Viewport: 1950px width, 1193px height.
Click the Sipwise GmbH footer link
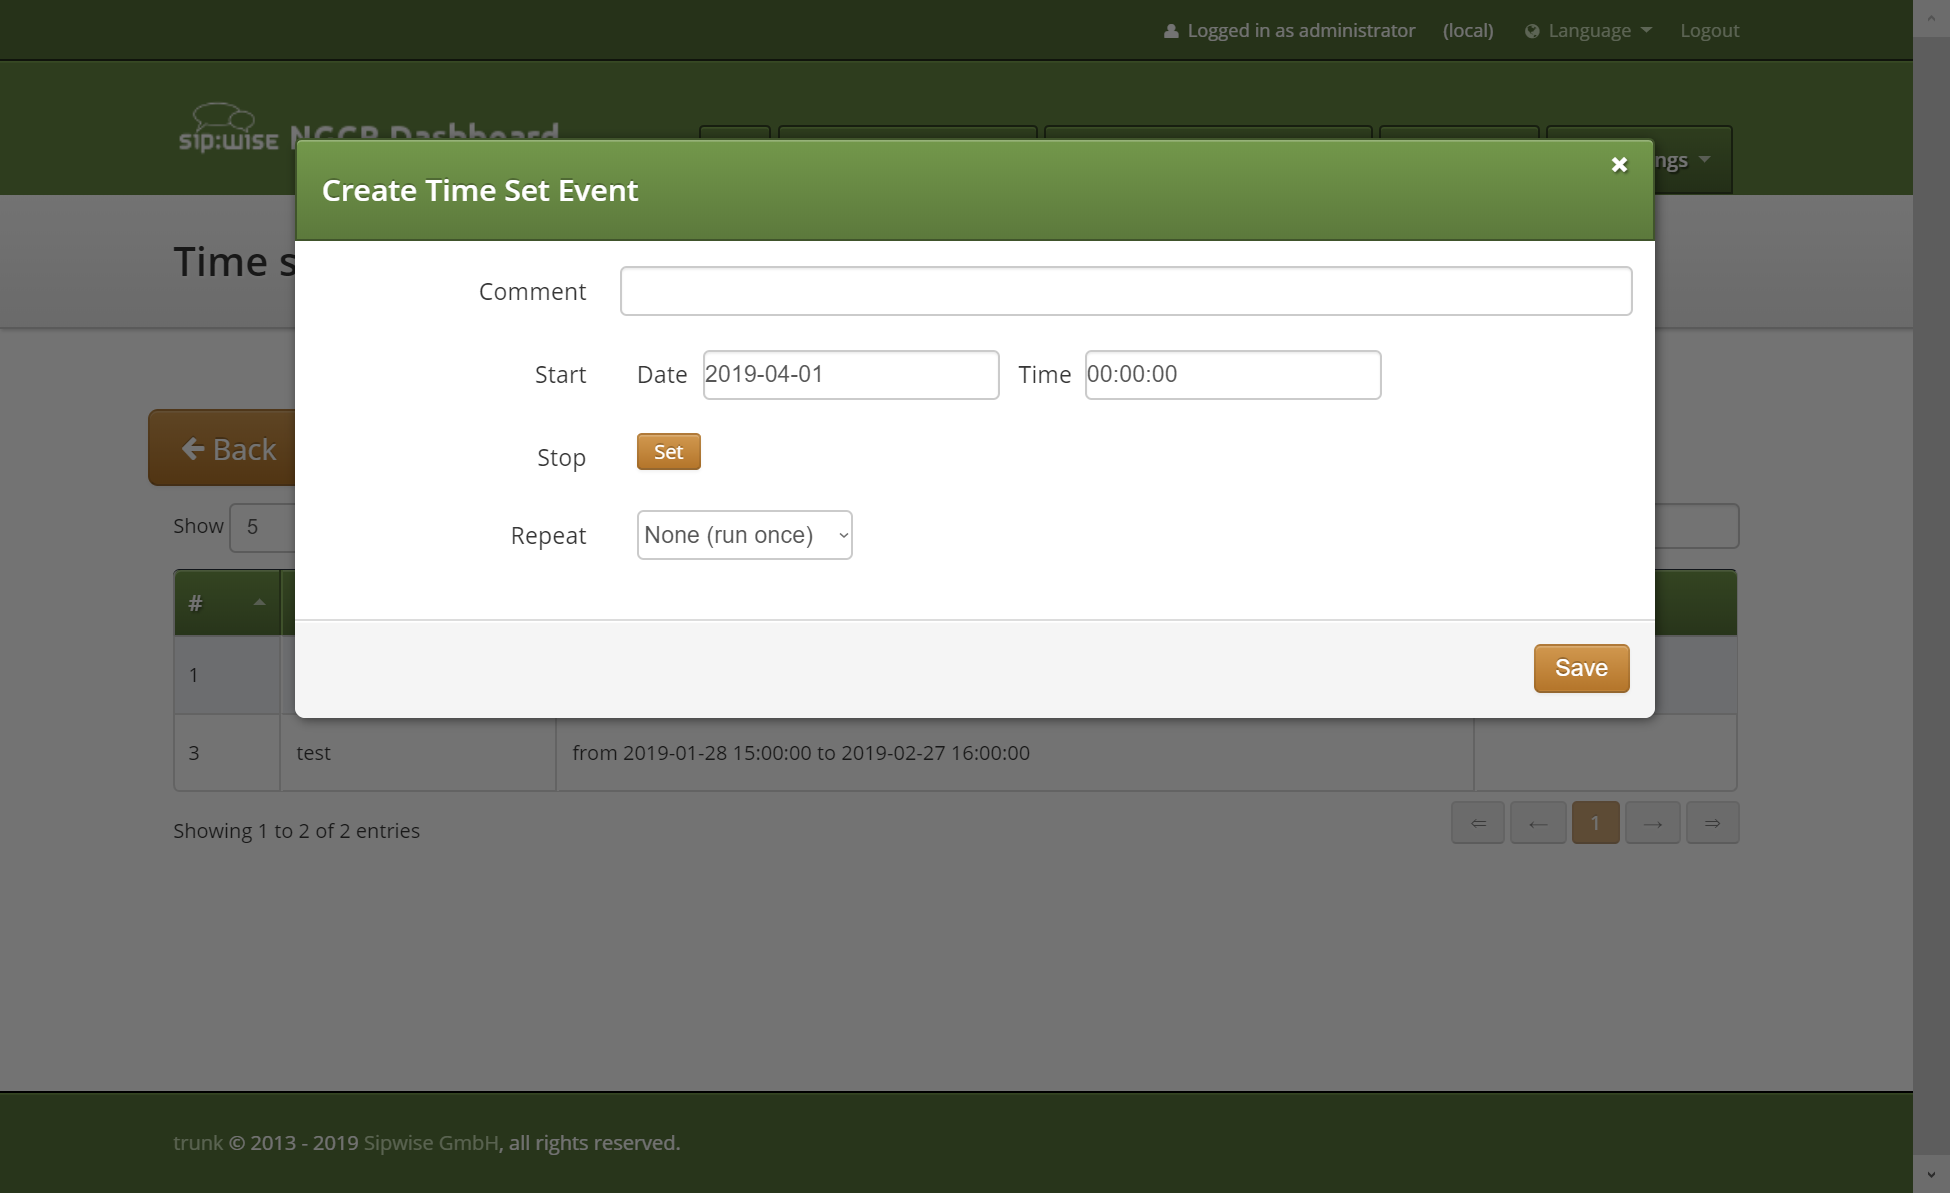point(431,1143)
